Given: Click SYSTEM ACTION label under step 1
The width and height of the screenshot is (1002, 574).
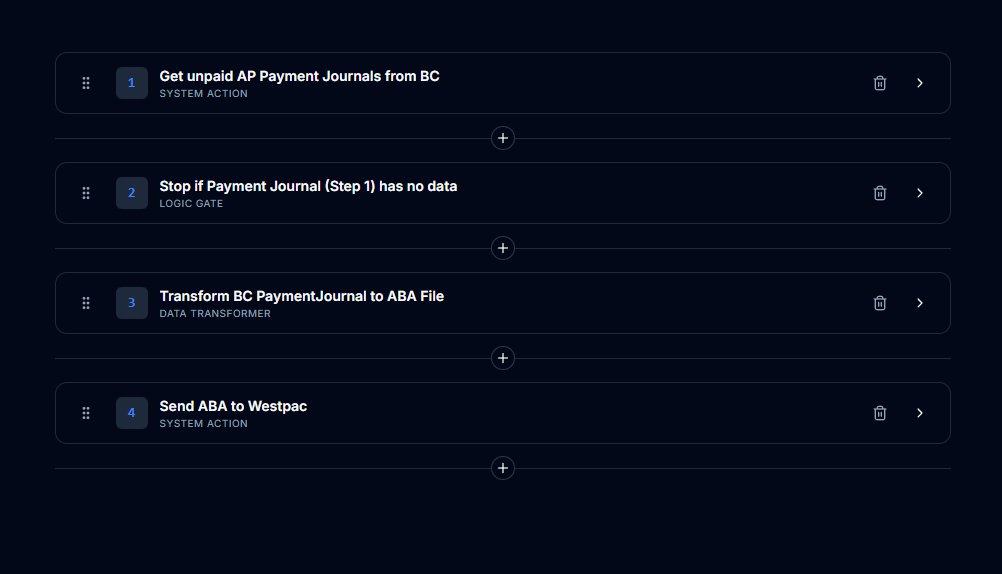Looking at the screenshot, I should [x=203, y=93].
